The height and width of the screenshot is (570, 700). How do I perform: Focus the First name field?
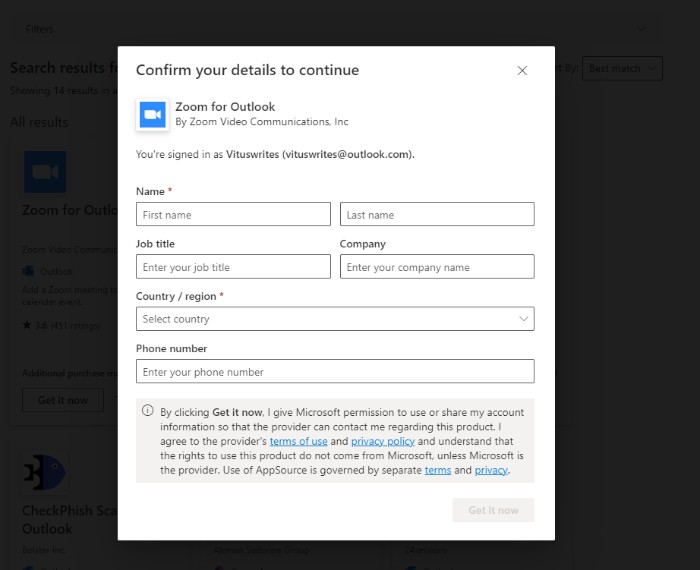click(x=233, y=214)
